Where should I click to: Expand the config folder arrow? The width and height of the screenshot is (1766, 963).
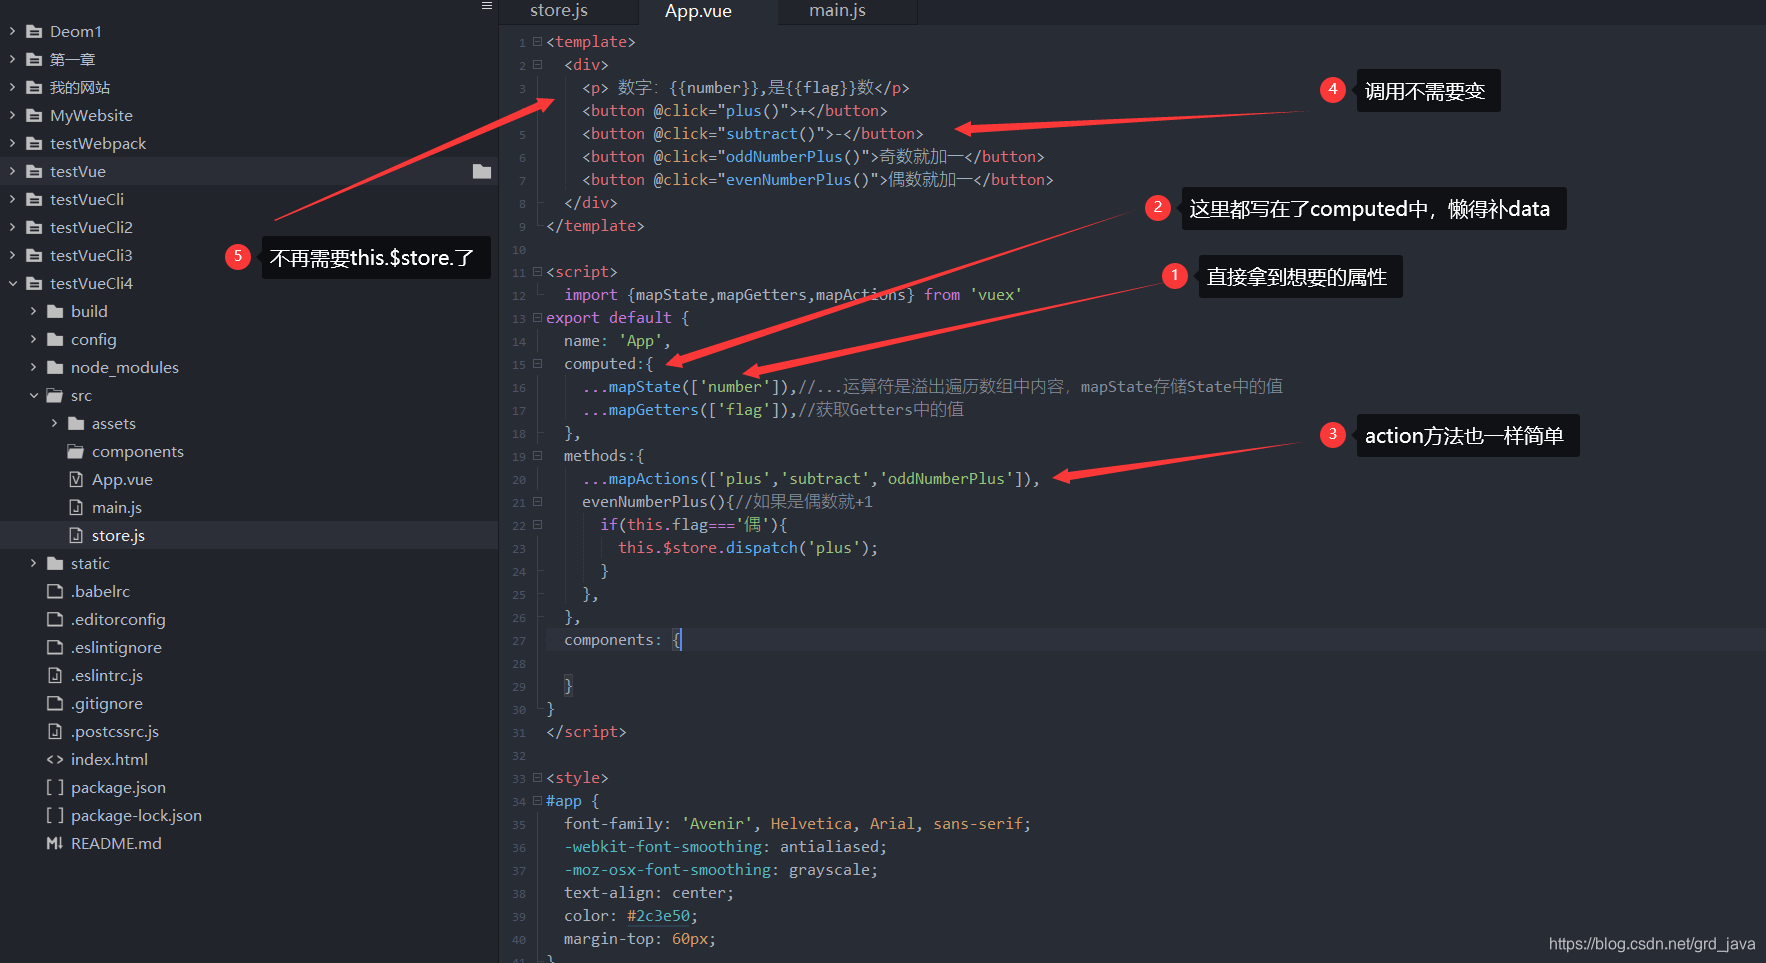pyautogui.click(x=33, y=340)
